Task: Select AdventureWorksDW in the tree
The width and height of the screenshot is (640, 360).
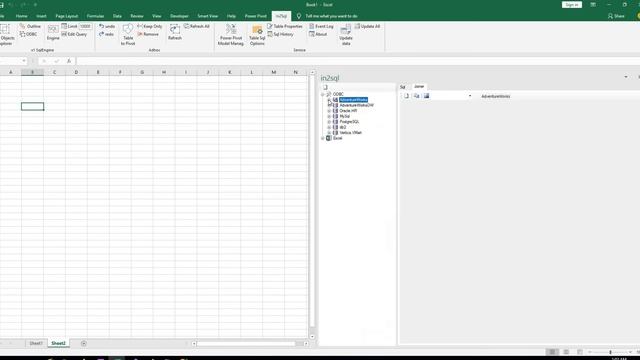Action: click(356, 105)
